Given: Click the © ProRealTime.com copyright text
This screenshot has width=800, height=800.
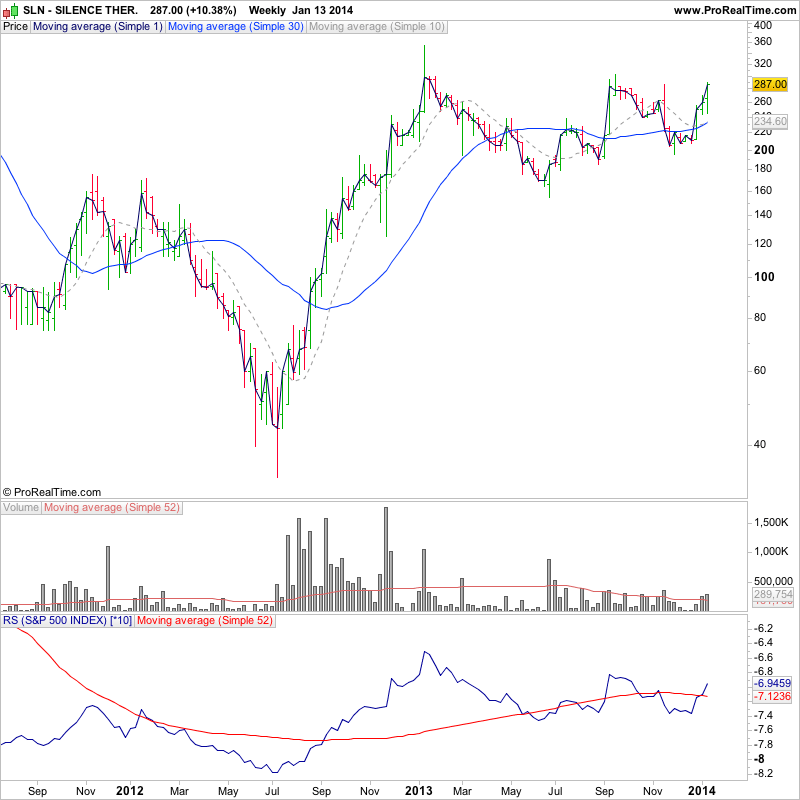Looking at the screenshot, I should [x=52, y=492].
